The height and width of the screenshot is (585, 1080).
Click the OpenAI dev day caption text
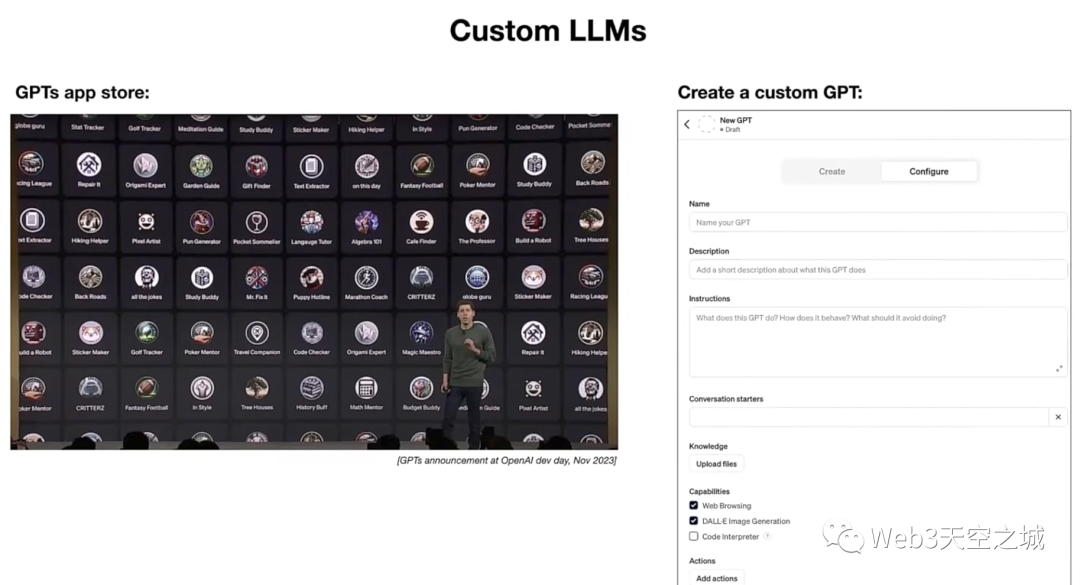pyautogui.click(x=506, y=460)
